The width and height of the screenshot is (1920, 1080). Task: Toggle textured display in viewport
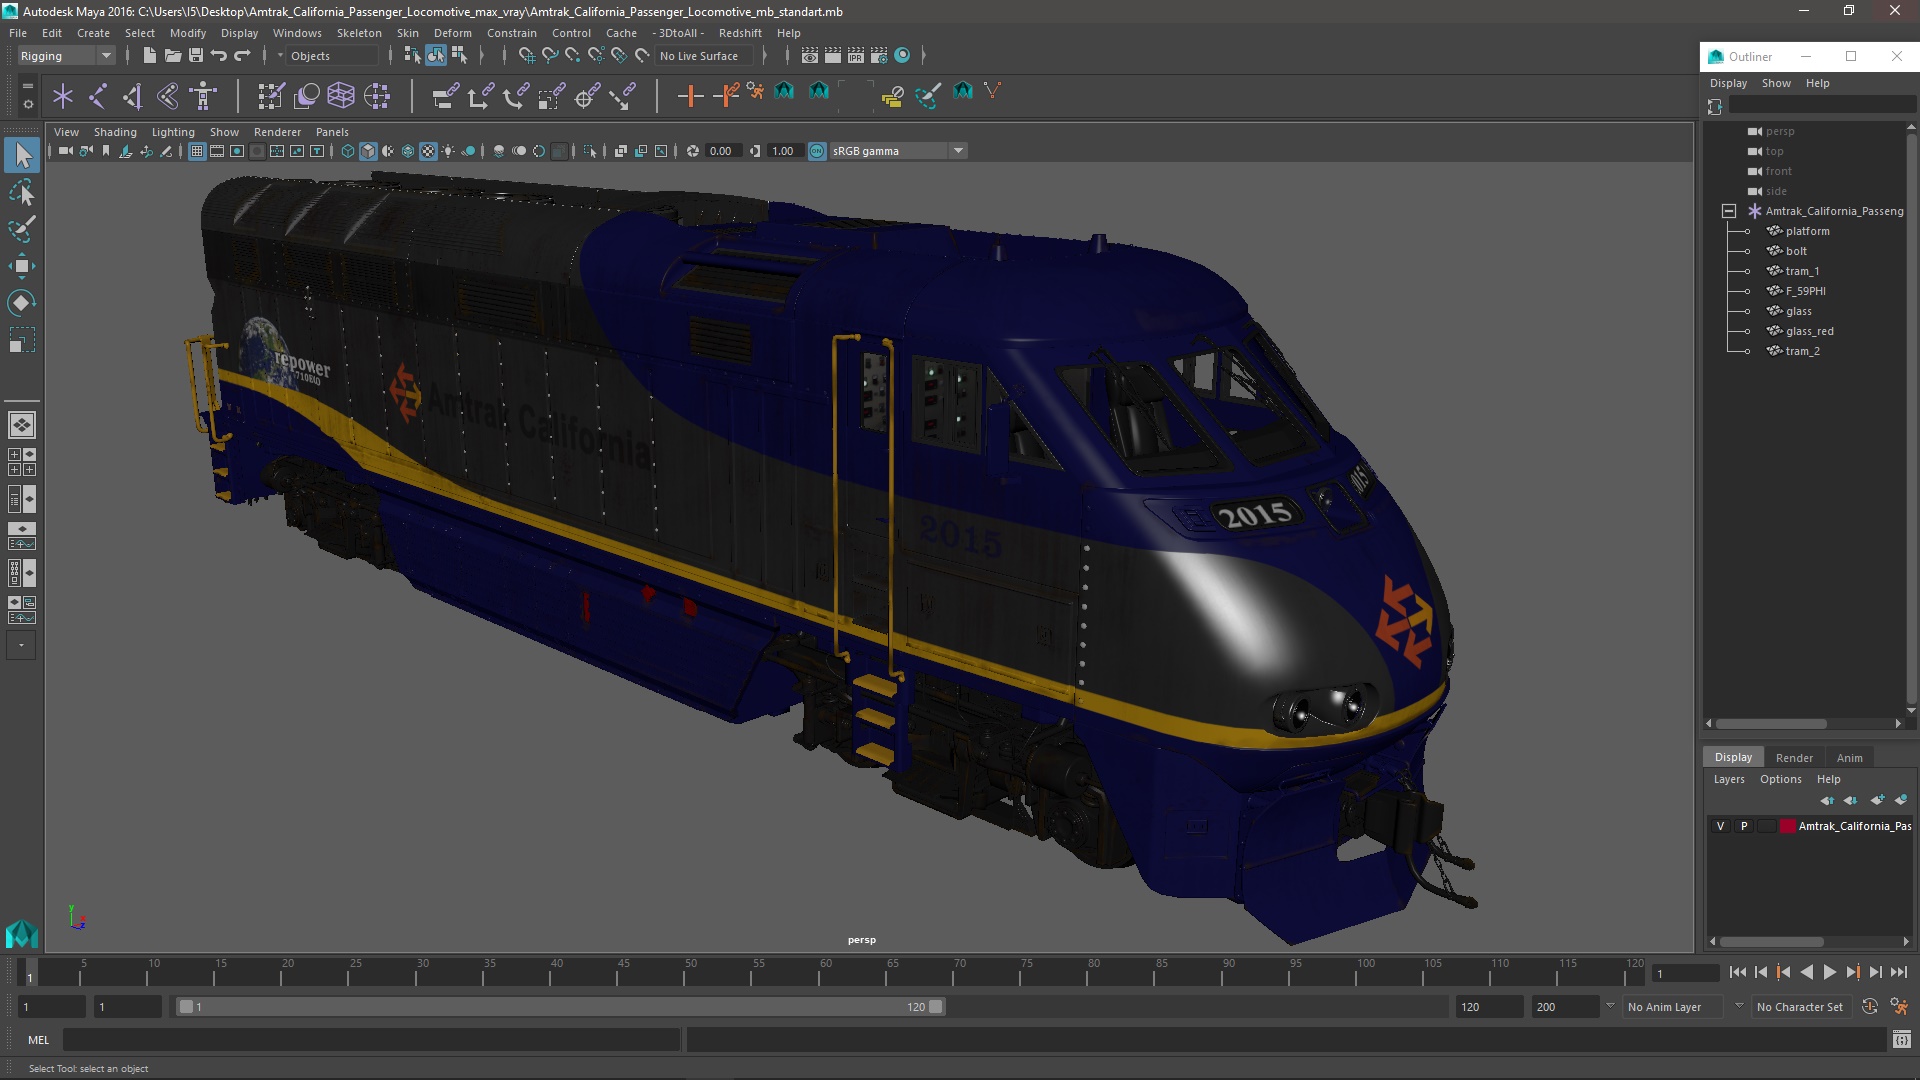pyautogui.click(x=428, y=151)
